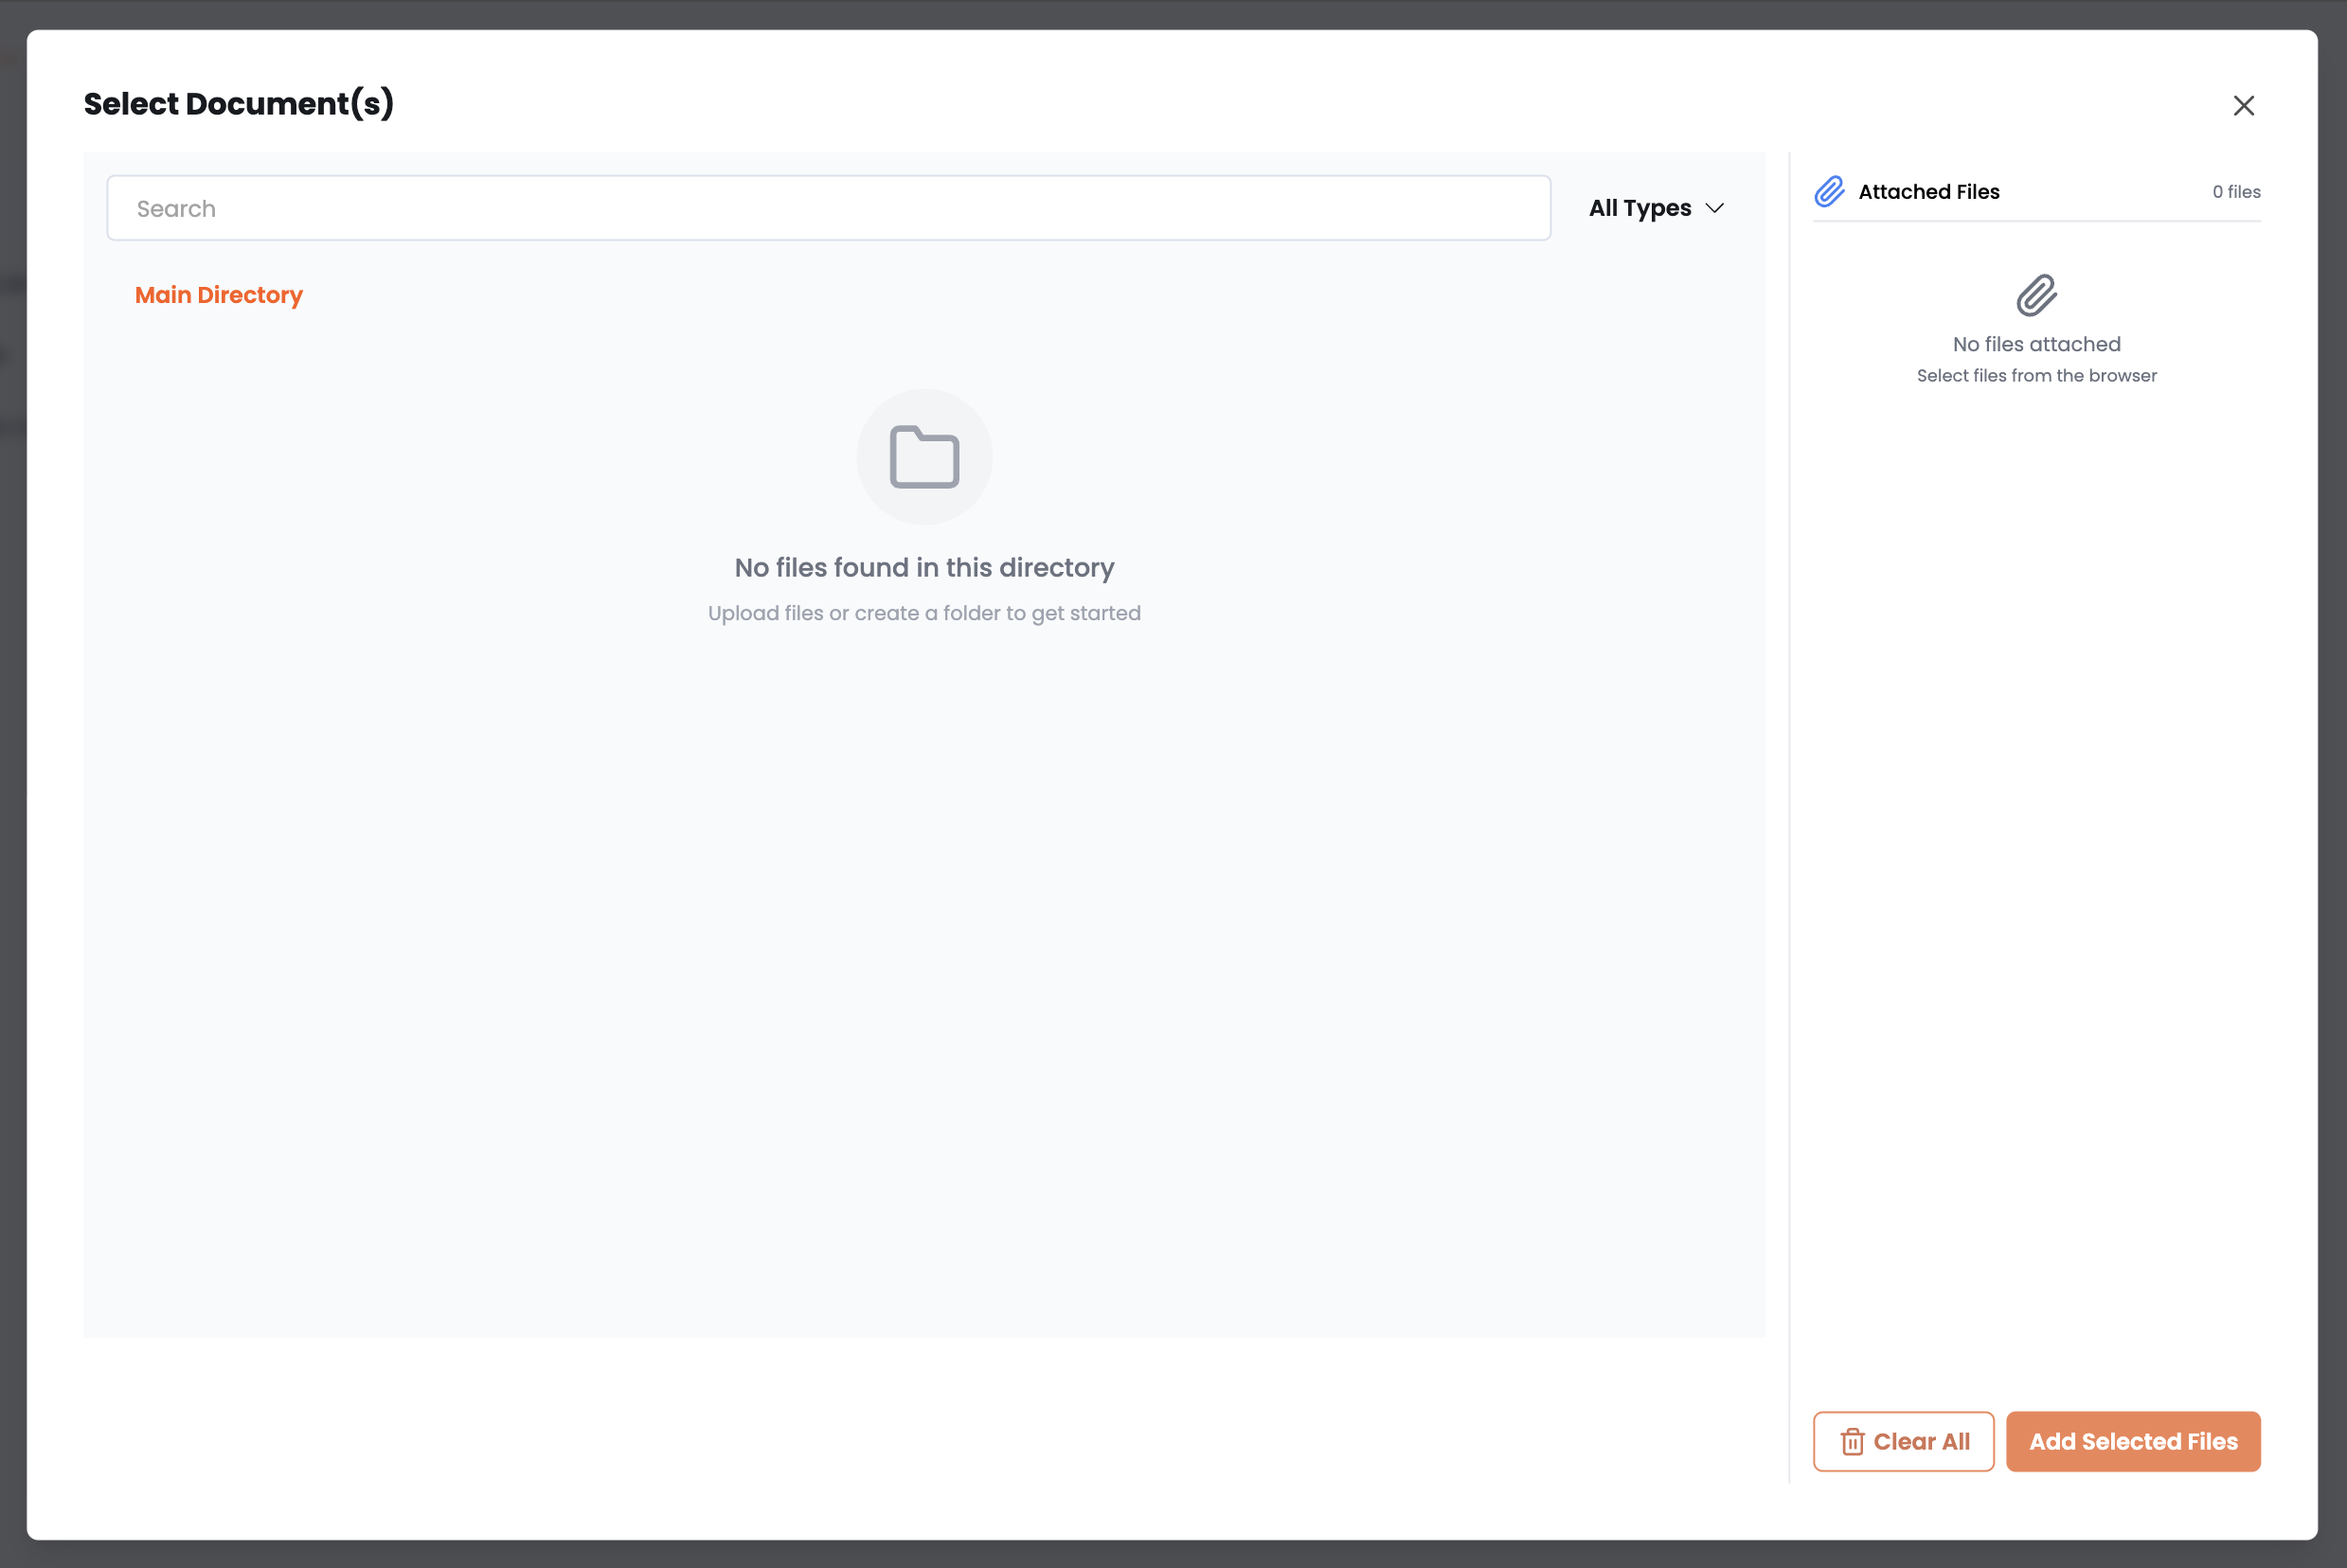Select the attachment icon in the right panel header
Screen dimensions: 2347x1568
pyautogui.click(x=1830, y=191)
